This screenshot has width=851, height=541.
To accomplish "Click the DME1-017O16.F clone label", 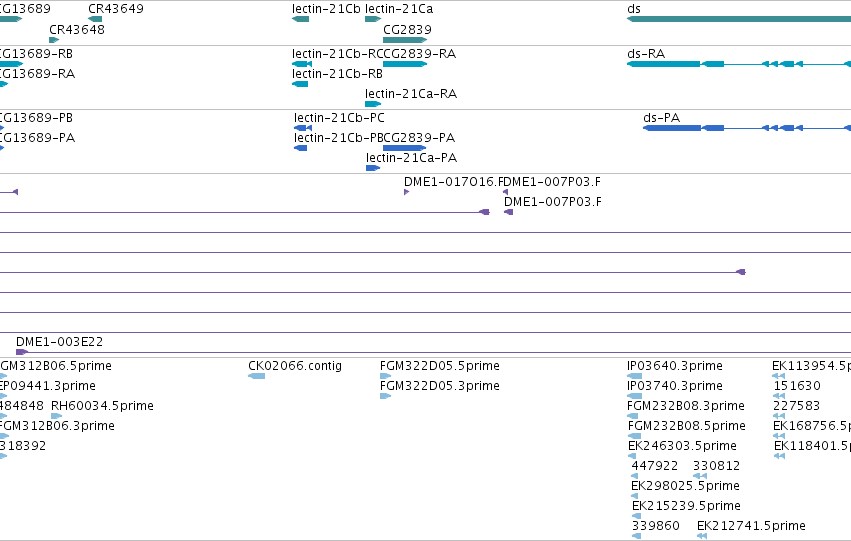I will tap(454, 182).
